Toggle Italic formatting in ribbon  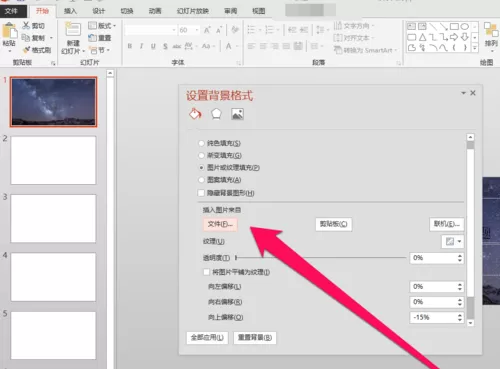tap(141, 46)
